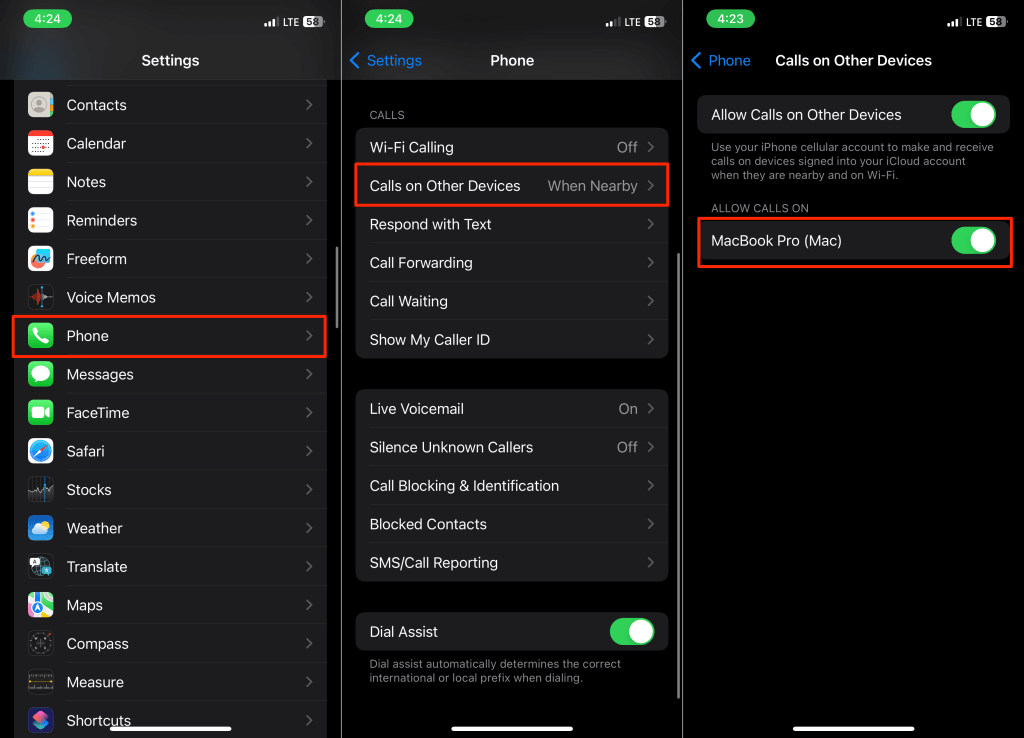The image size is (1024, 738).
Task: Select the green Phone icon
Action: [40, 336]
